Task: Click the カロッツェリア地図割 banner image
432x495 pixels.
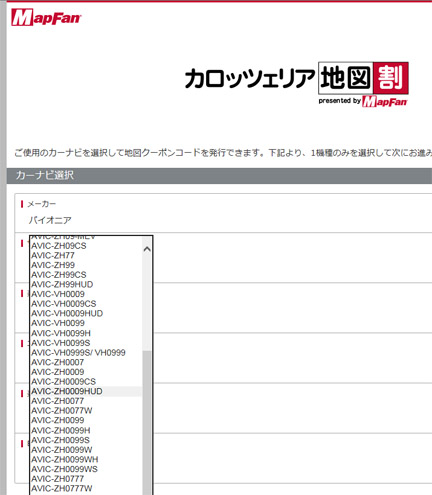Action: [x=296, y=84]
